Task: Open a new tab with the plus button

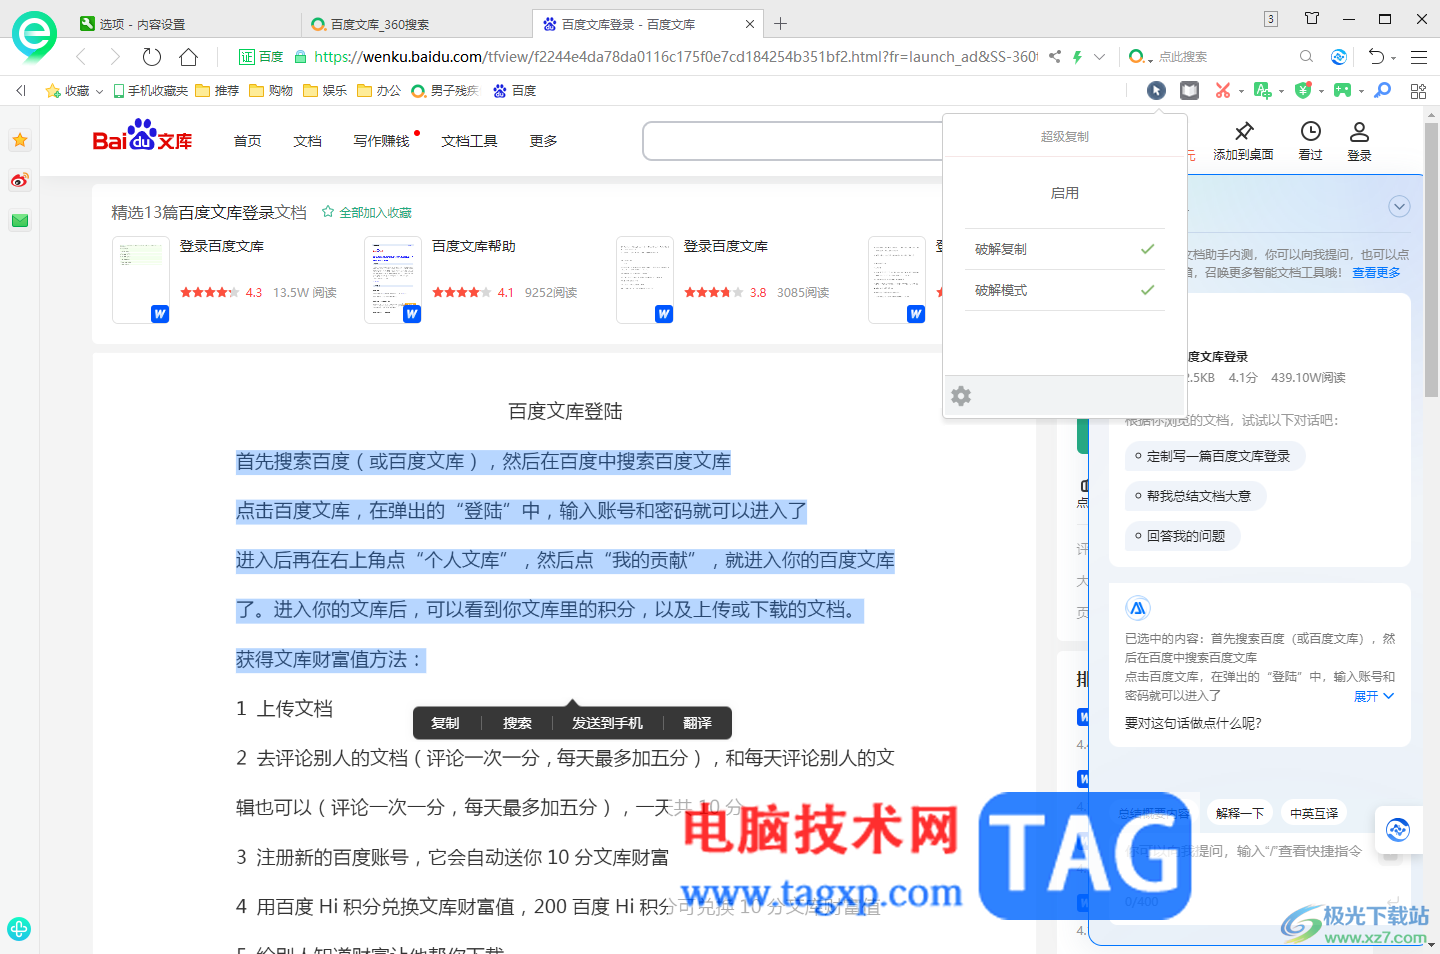Action: tap(781, 23)
